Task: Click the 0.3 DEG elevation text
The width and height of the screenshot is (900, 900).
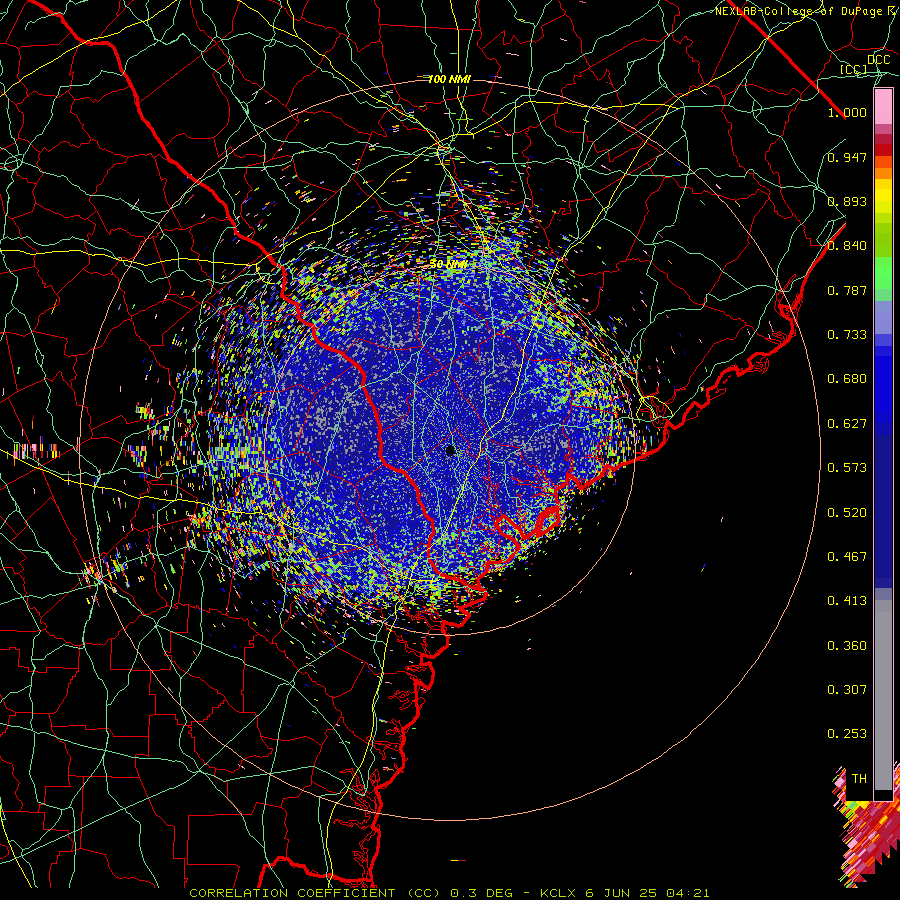Action: [x=480, y=893]
